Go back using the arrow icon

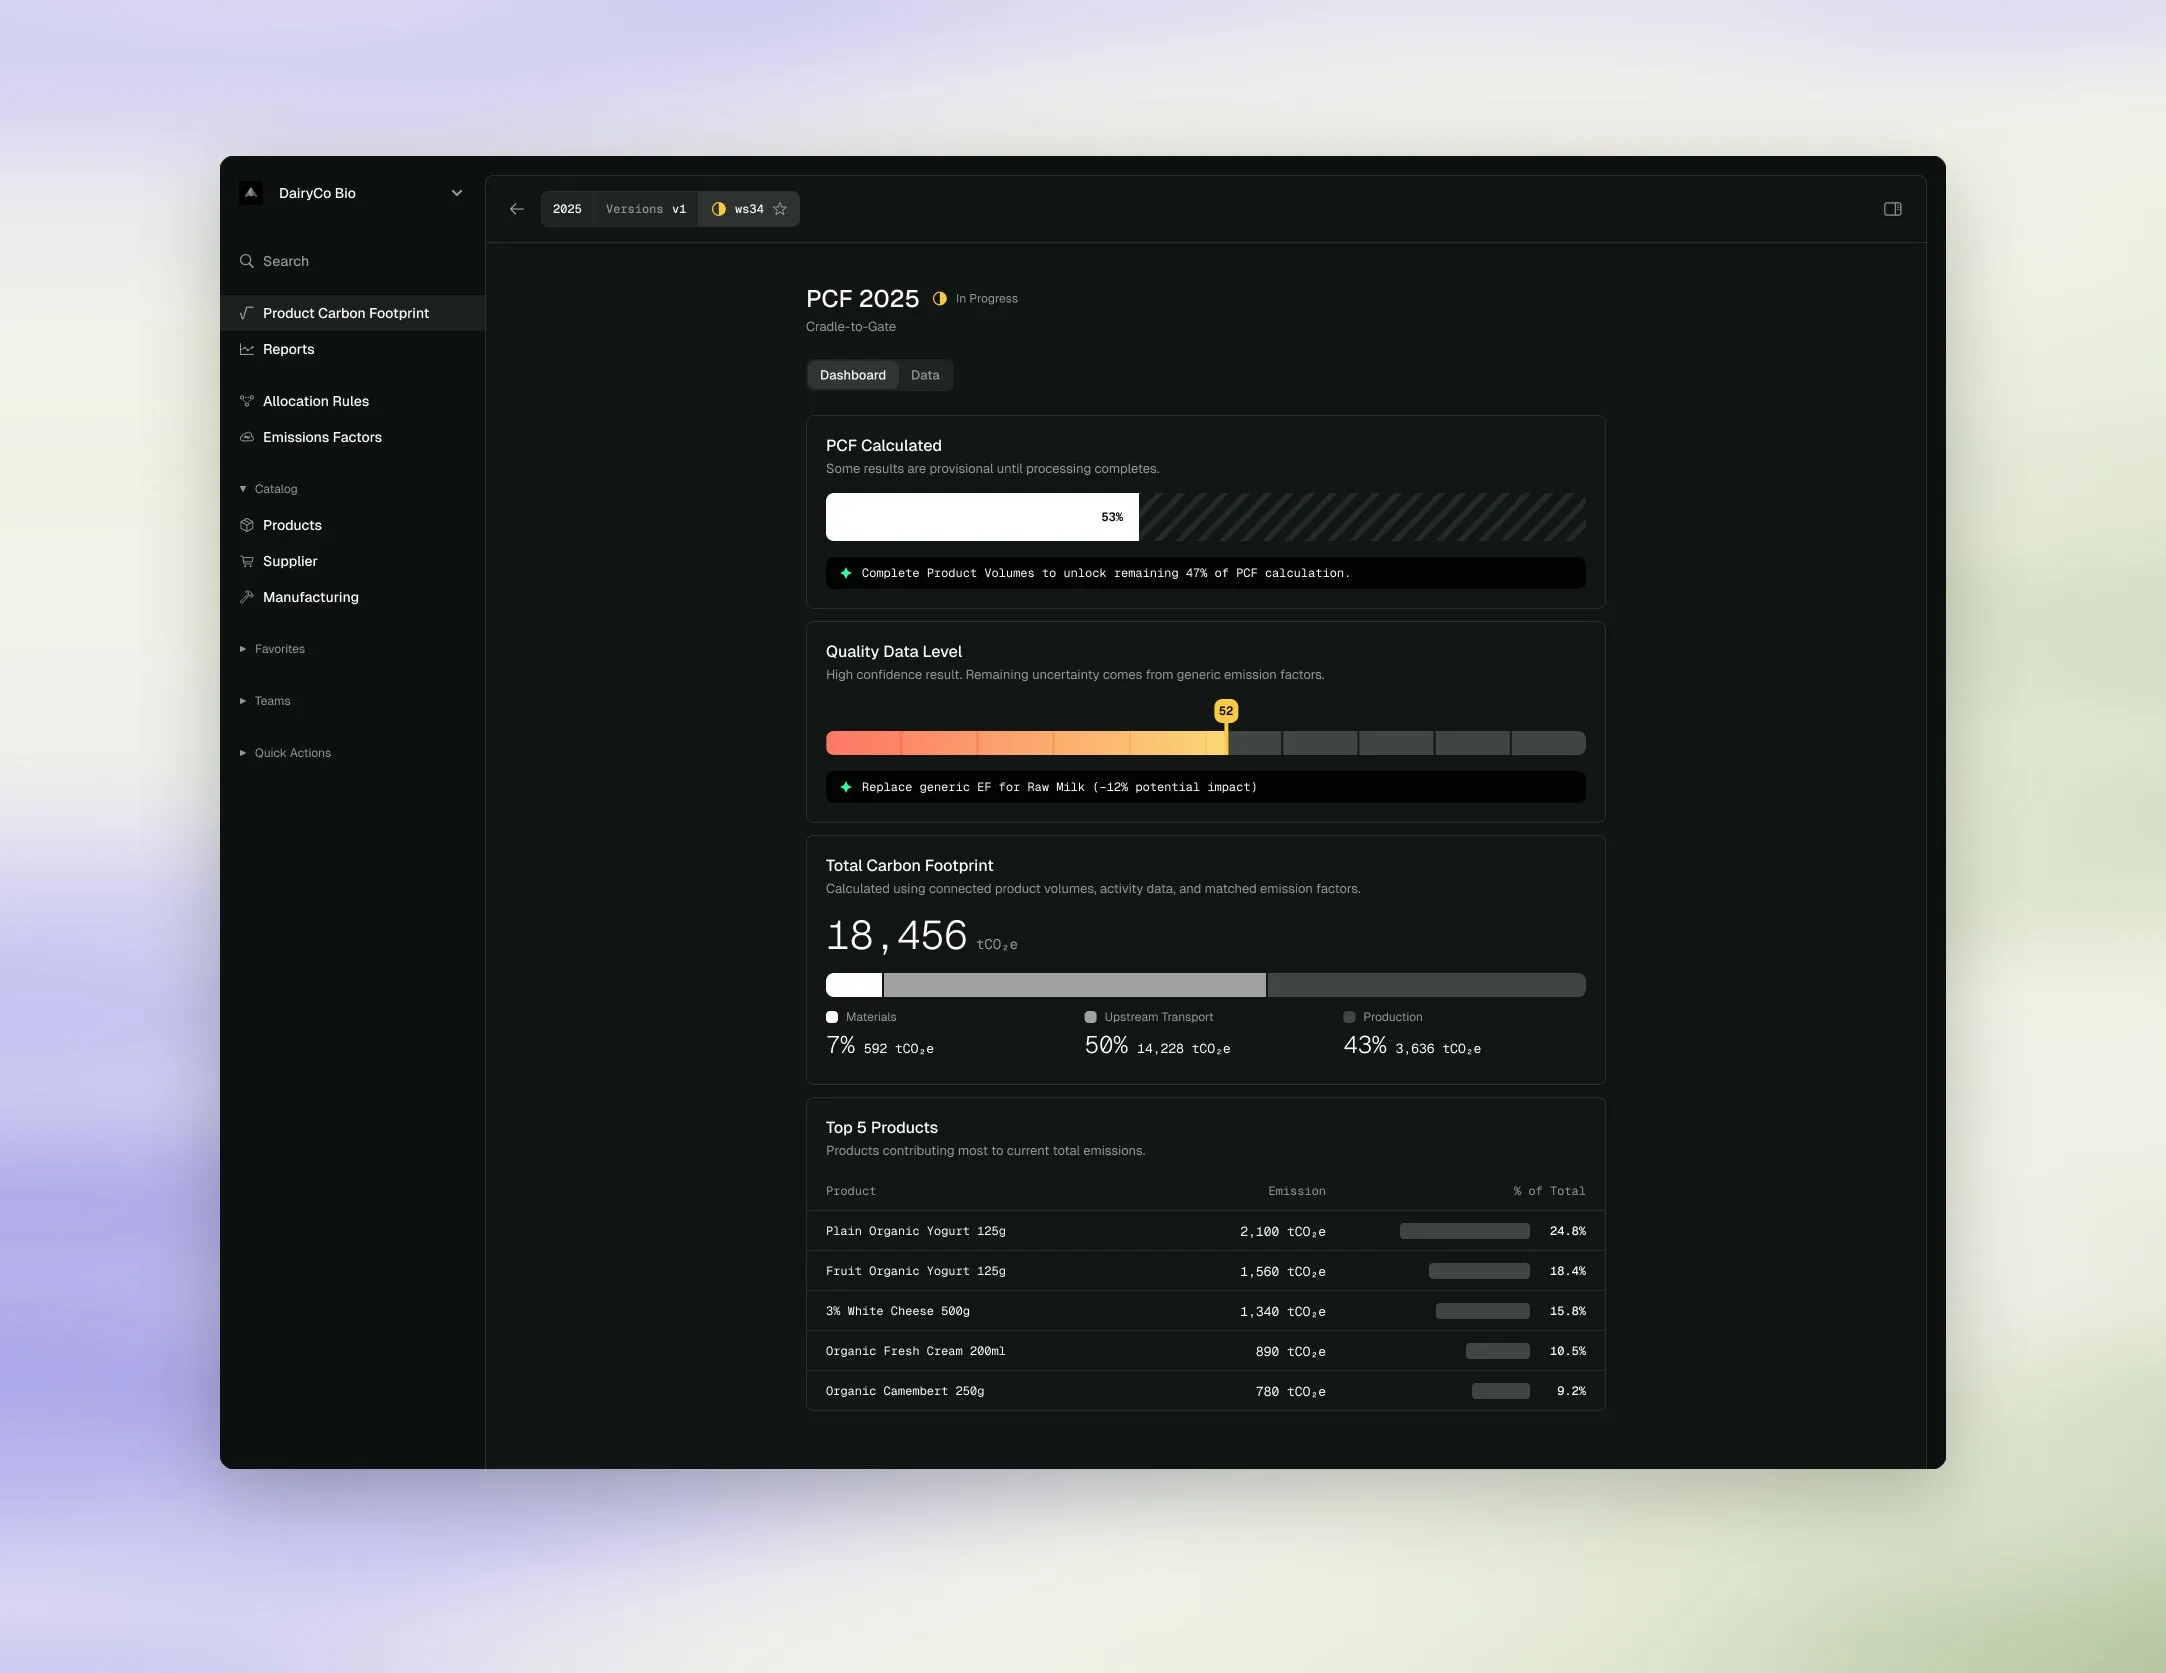[517, 209]
